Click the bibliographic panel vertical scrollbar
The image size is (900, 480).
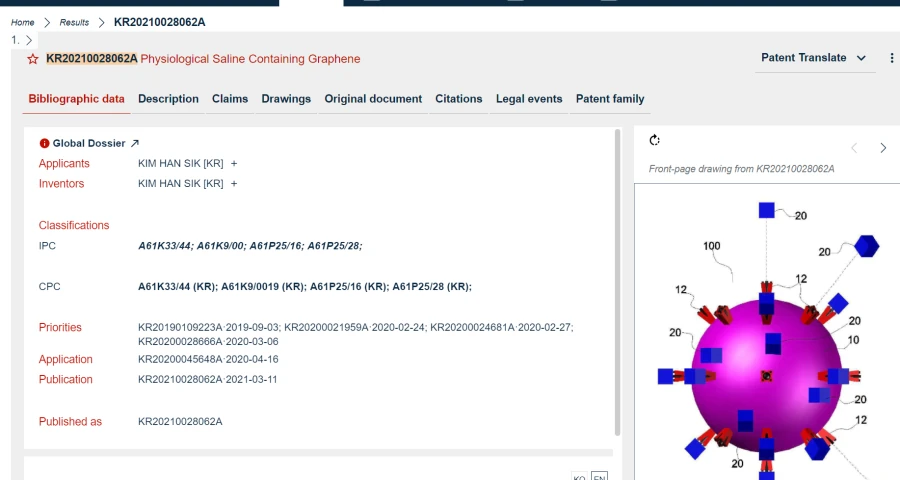[x=618, y=282]
